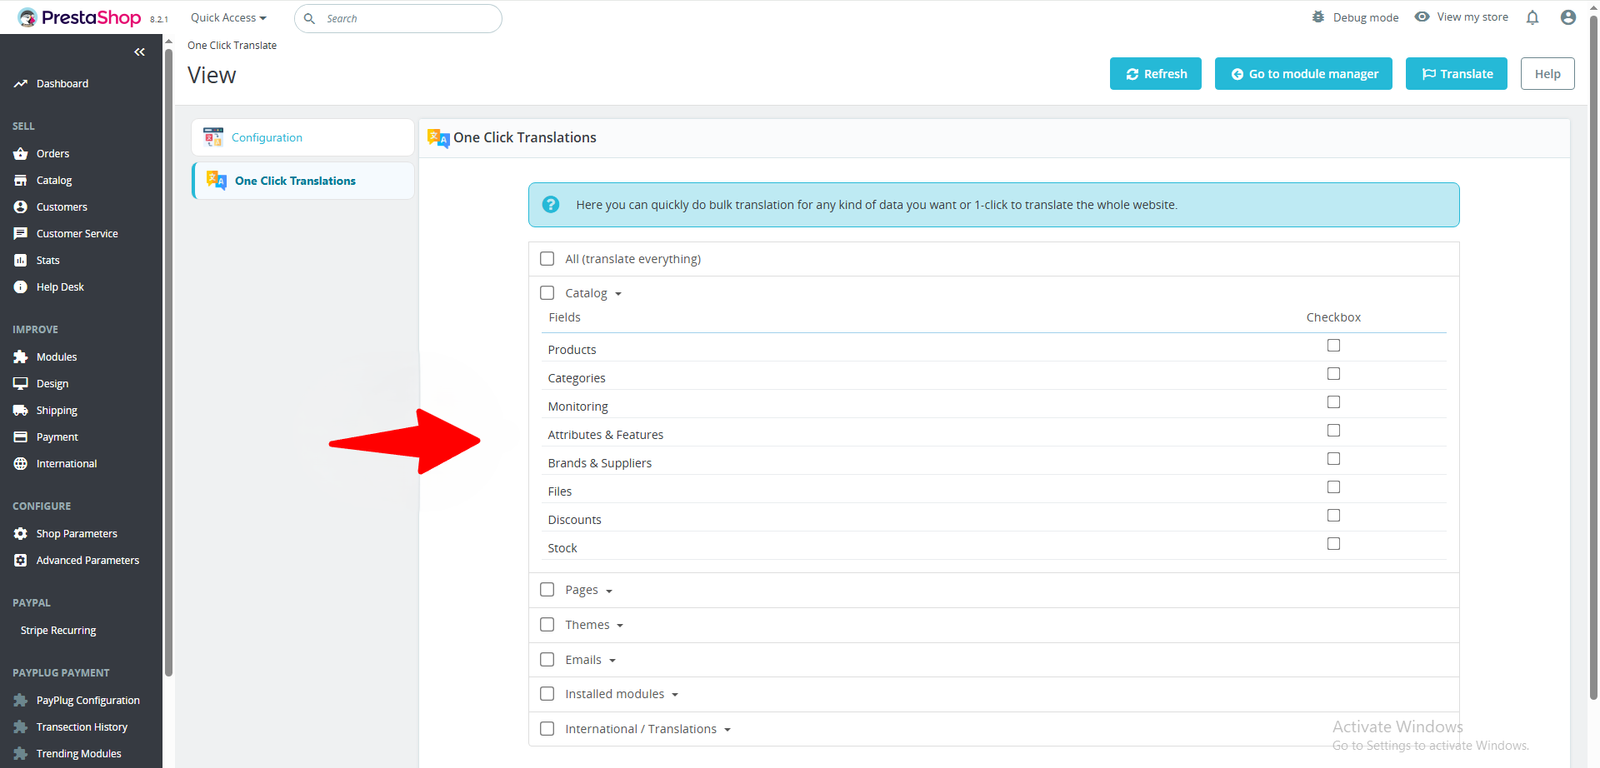The width and height of the screenshot is (1600, 768).
Task: Collapse the sidebar with double-chevron icon
Action: (139, 52)
